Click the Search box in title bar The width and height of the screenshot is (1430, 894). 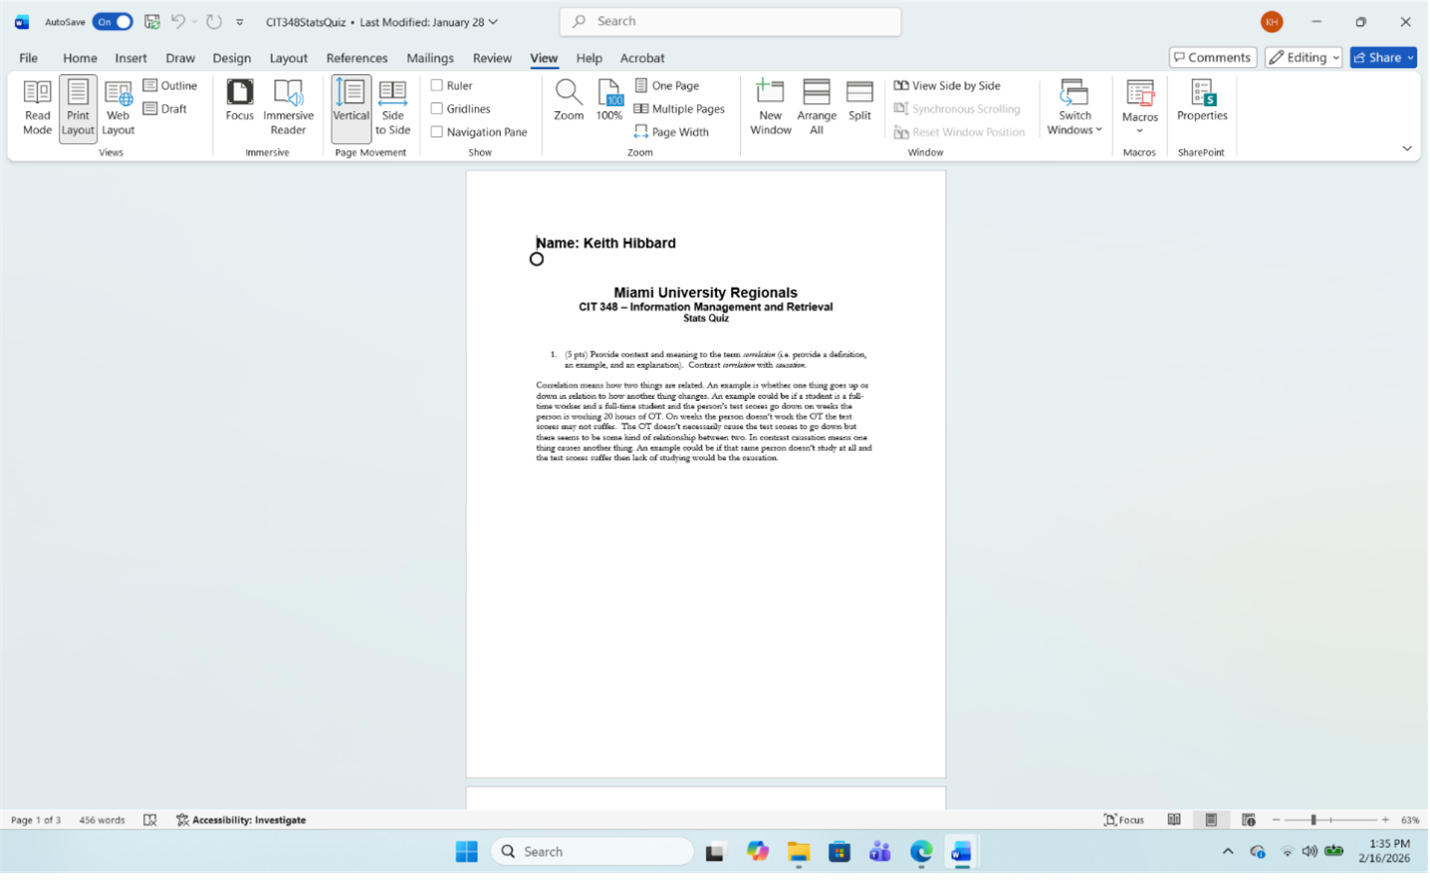point(730,21)
